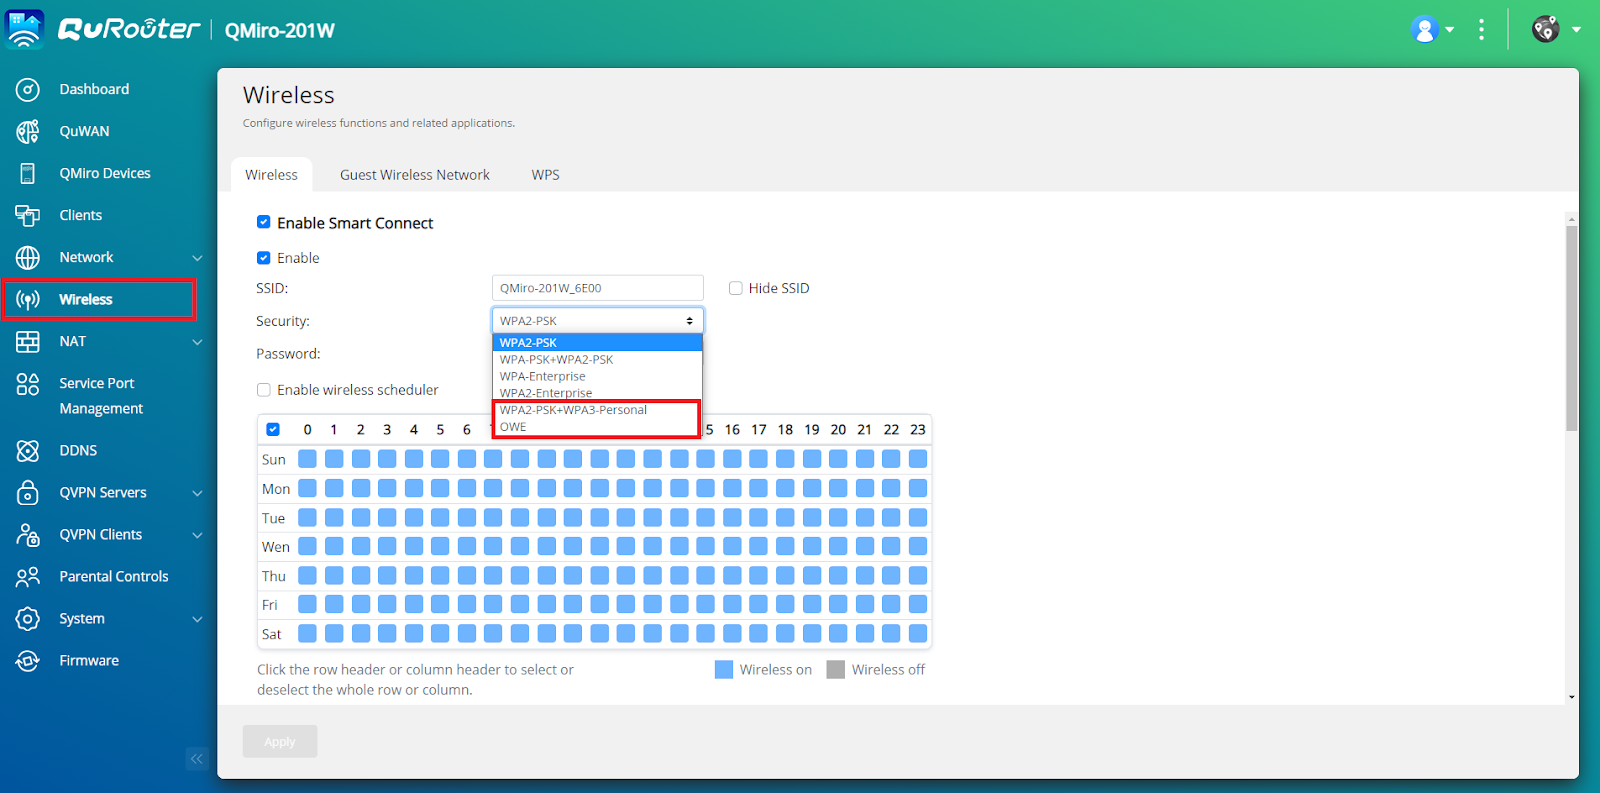Expand the QVPN Servers submenu chevron

[197, 493]
